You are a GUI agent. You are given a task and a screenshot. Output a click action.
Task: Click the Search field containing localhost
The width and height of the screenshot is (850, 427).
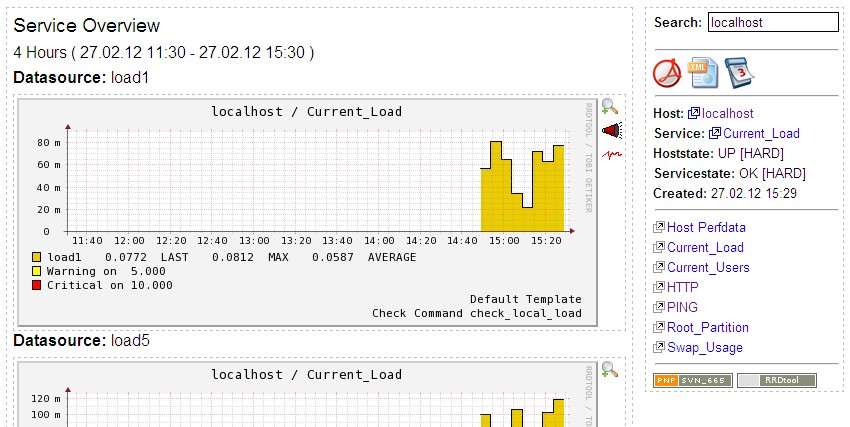[773, 22]
